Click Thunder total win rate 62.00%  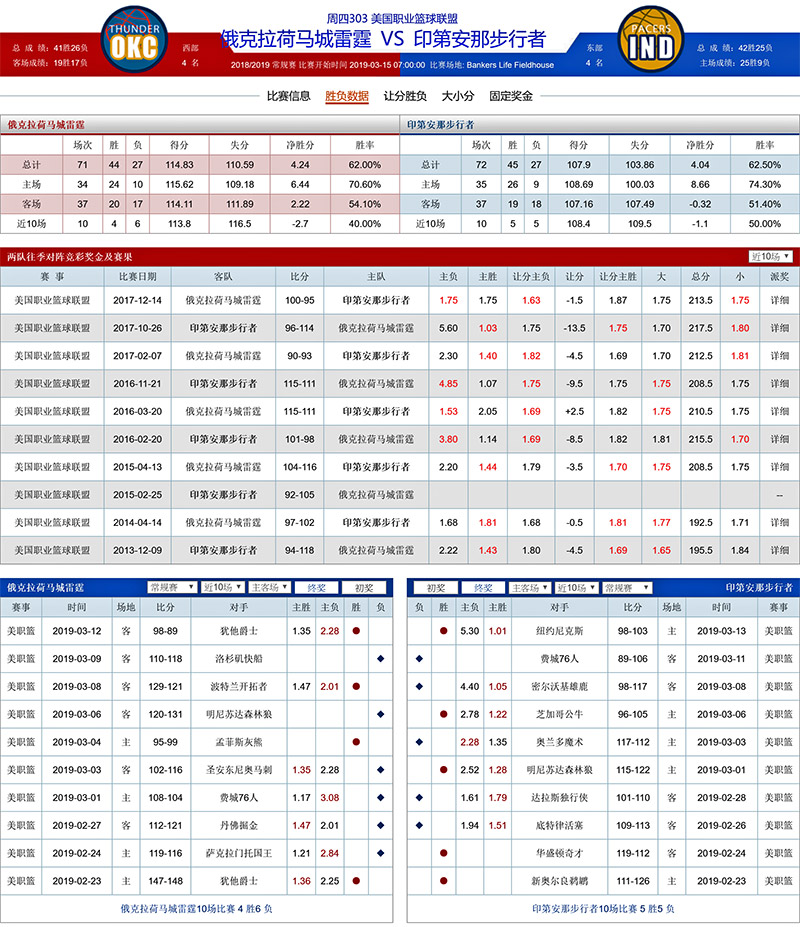pyautogui.click(x=365, y=165)
